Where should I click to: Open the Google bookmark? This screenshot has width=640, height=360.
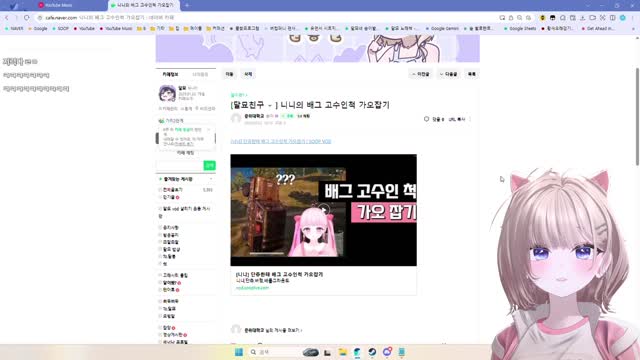38,29
